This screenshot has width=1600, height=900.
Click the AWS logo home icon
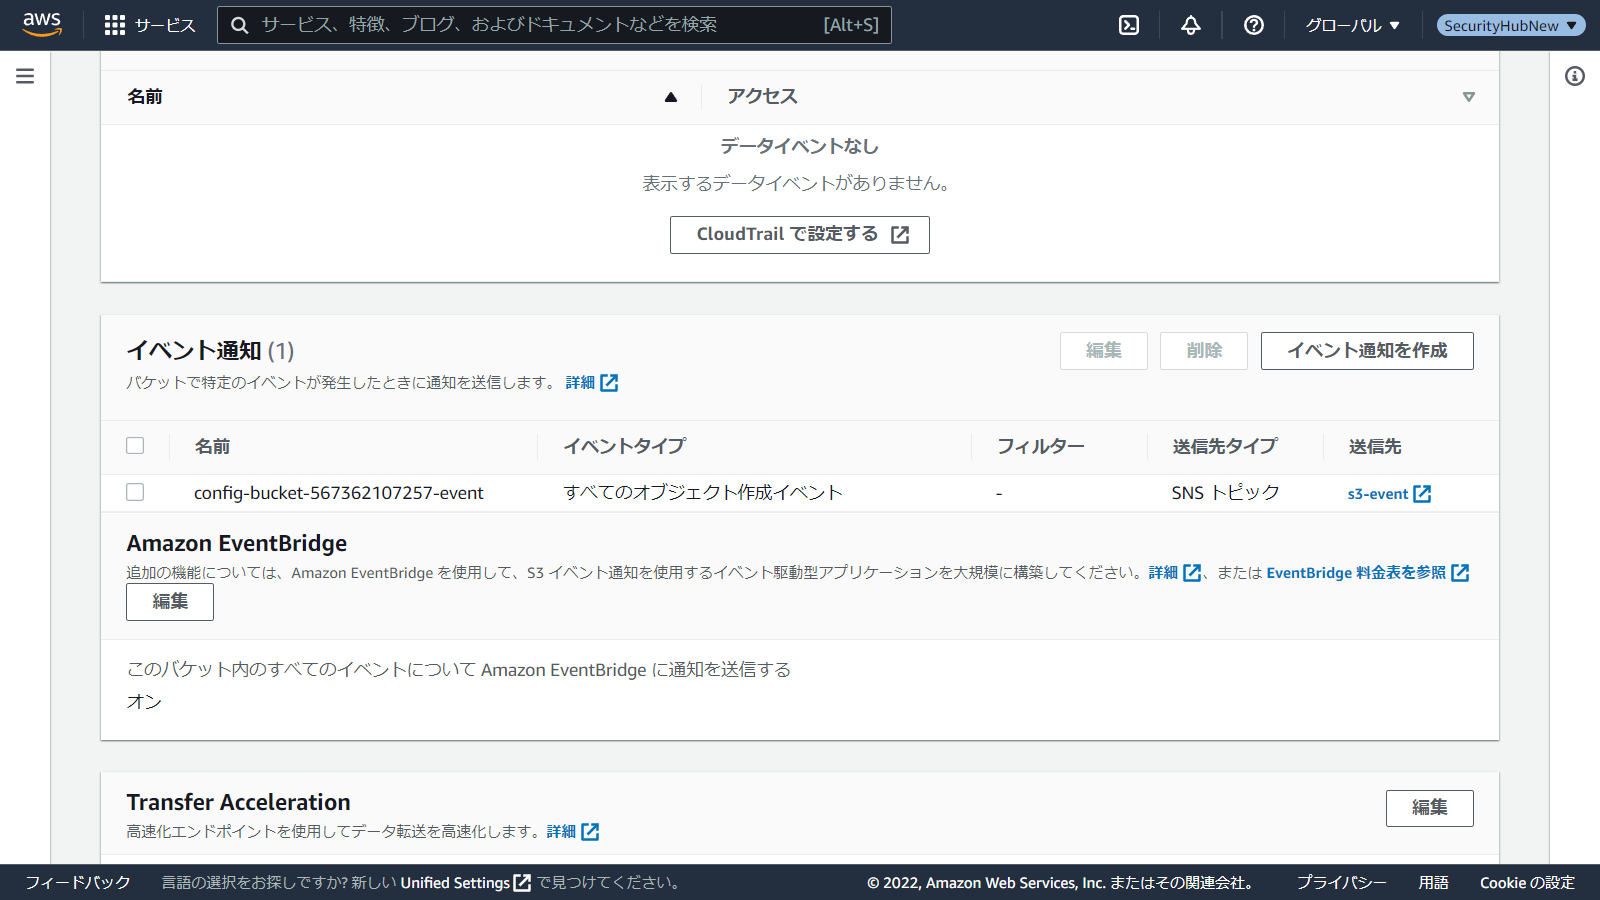[x=42, y=24]
